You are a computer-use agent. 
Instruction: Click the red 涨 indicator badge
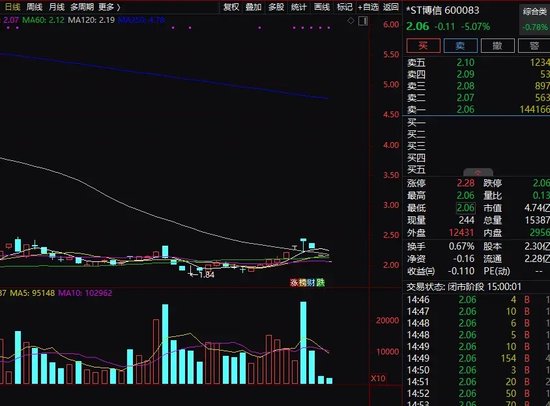(x=294, y=282)
